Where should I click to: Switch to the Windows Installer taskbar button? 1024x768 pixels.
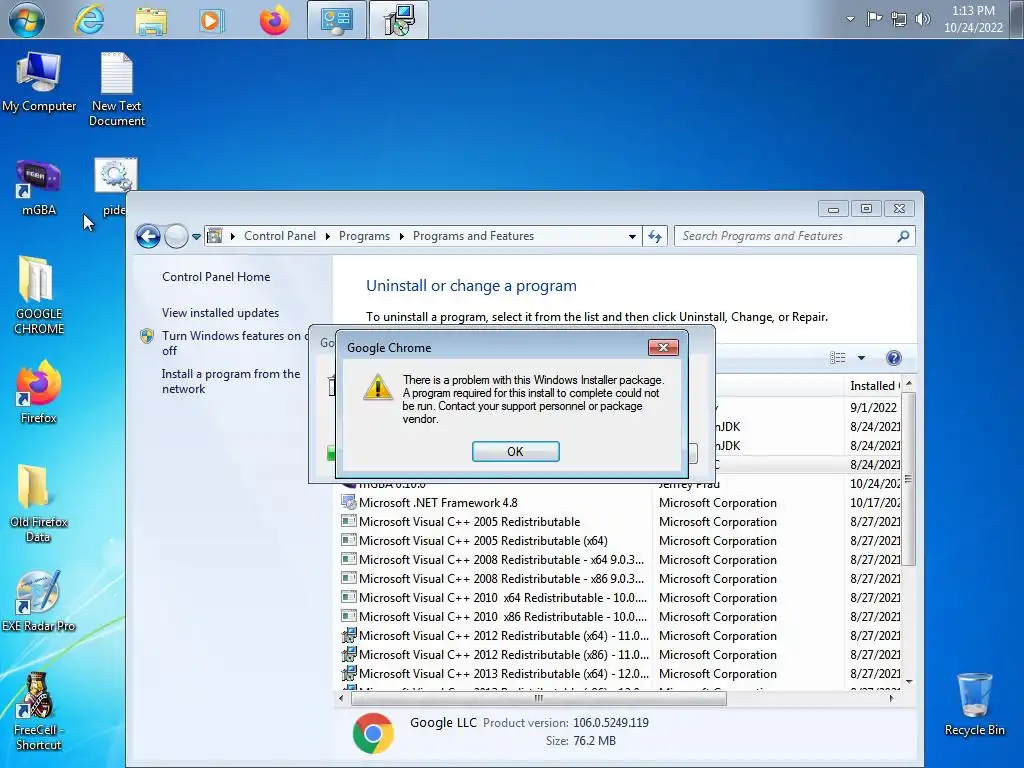tap(398, 20)
